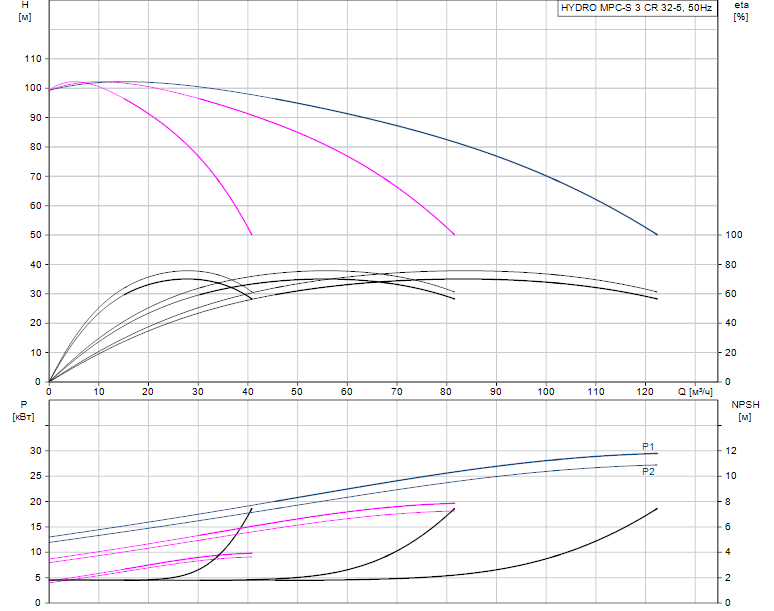Click the eta [%] efficiency axis title
774x611 pixels.
point(741,12)
